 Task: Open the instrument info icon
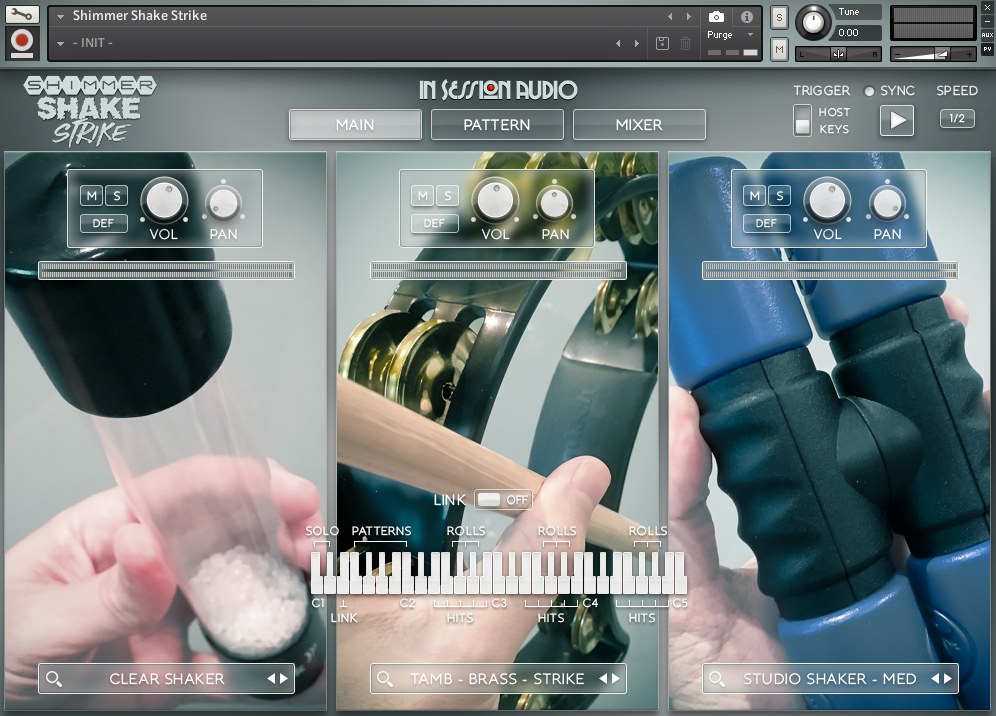click(x=747, y=17)
